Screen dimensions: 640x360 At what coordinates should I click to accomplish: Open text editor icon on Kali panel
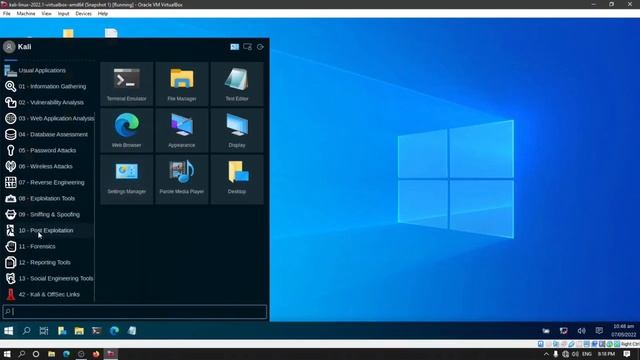pos(132,331)
